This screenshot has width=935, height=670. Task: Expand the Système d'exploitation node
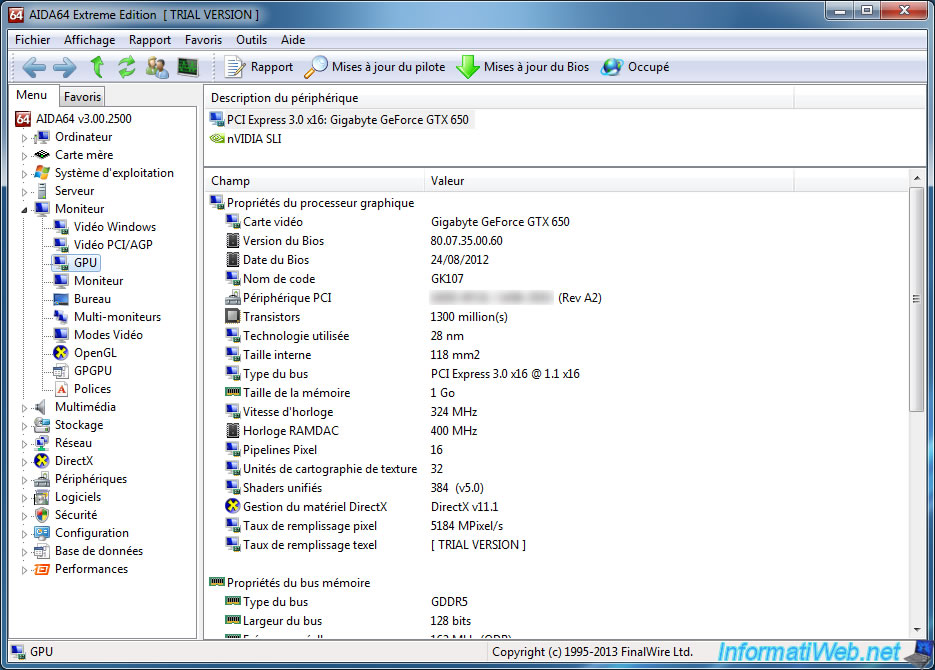(x=24, y=174)
